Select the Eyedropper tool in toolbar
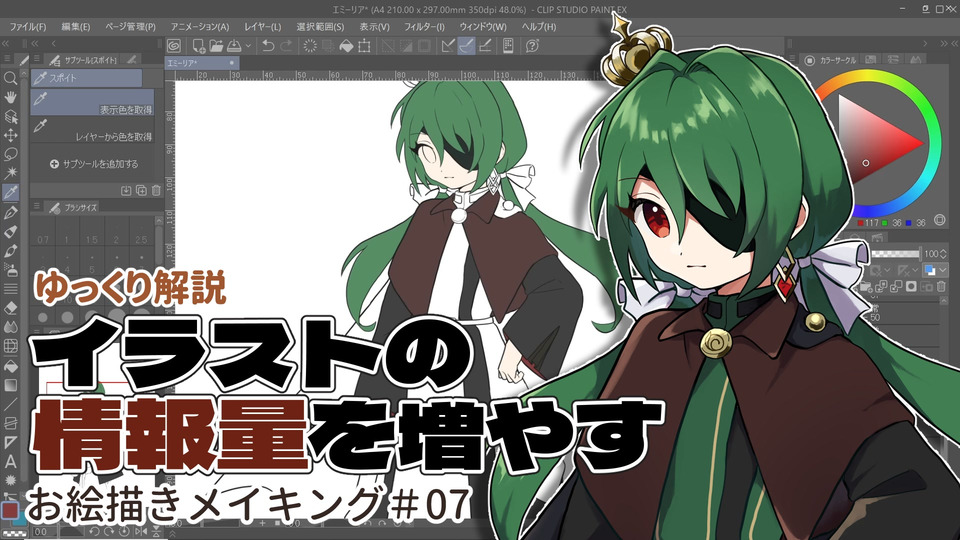The image size is (960, 540). click(x=10, y=193)
